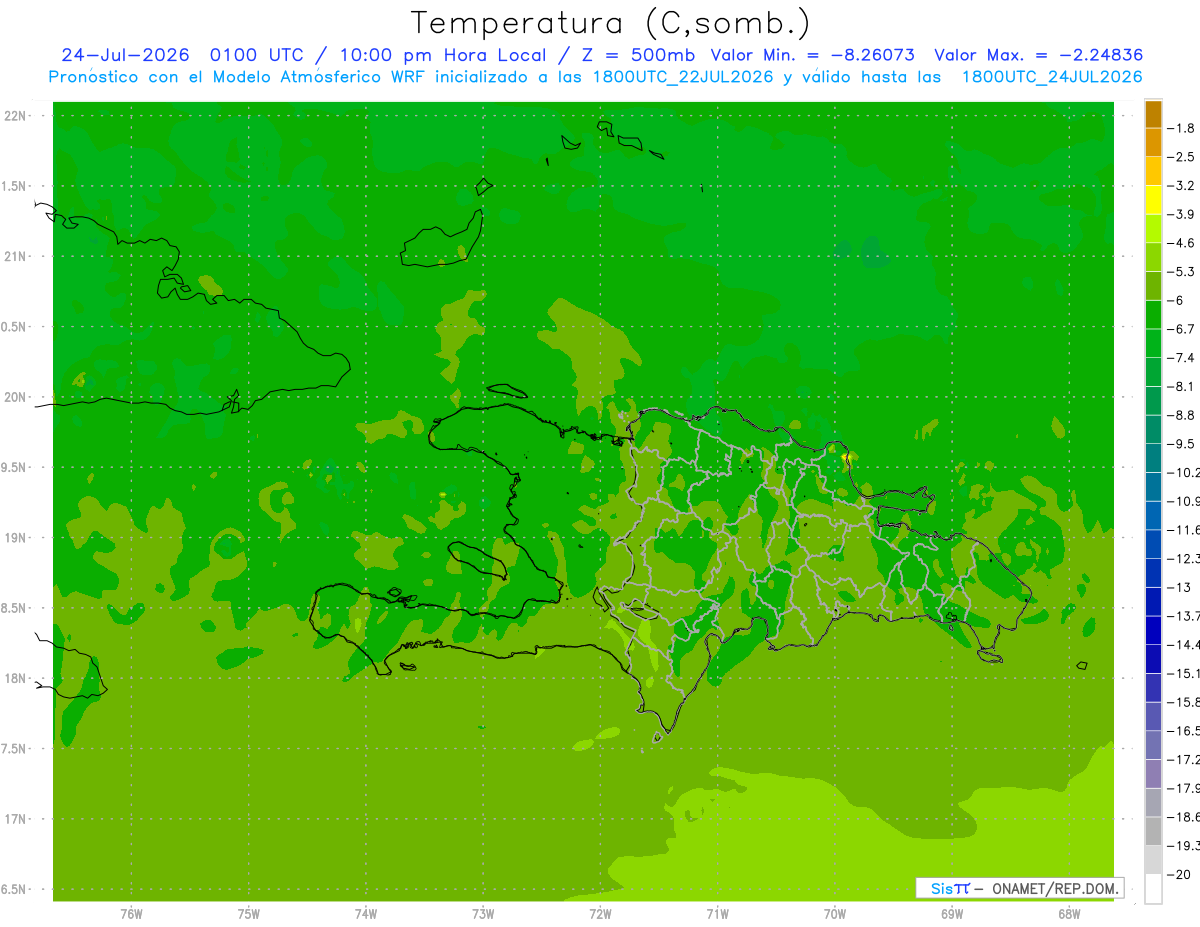The image size is (1200, 927).
Task: Click the dark blue swatch between -13.7 and -14.4
Action: tap(1153, 630)
